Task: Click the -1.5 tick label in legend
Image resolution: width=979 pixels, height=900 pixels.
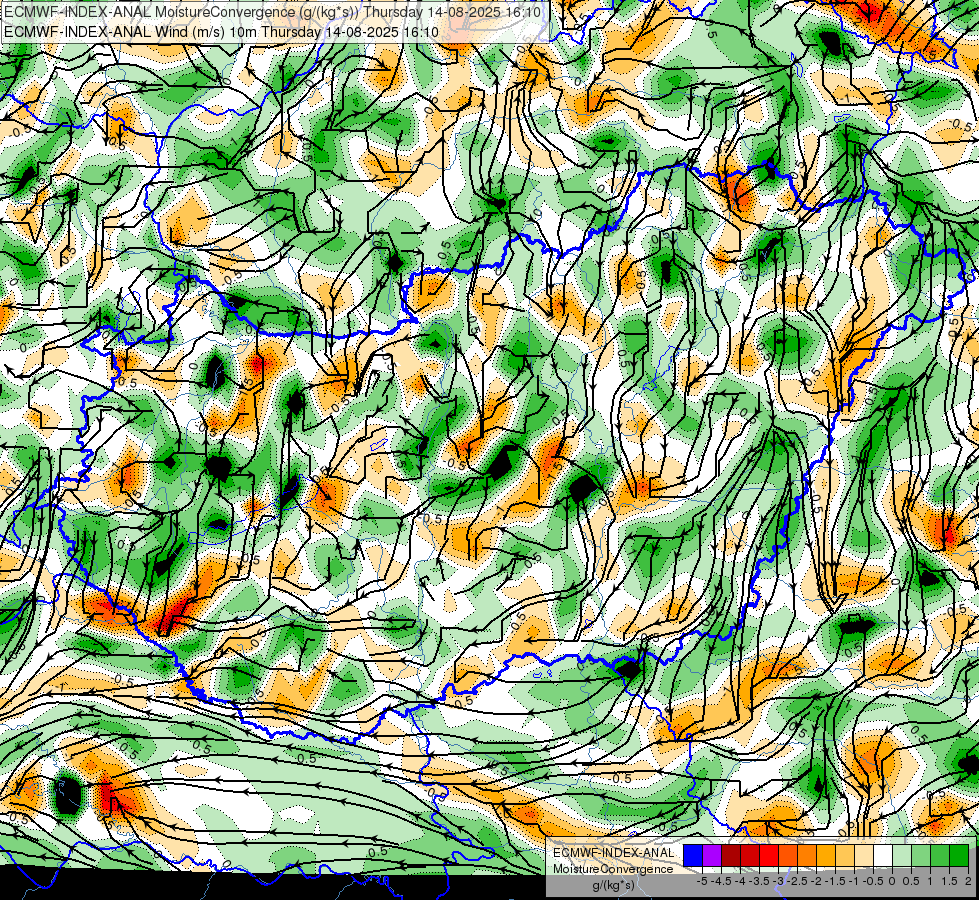Action: [x=835, y=881]
